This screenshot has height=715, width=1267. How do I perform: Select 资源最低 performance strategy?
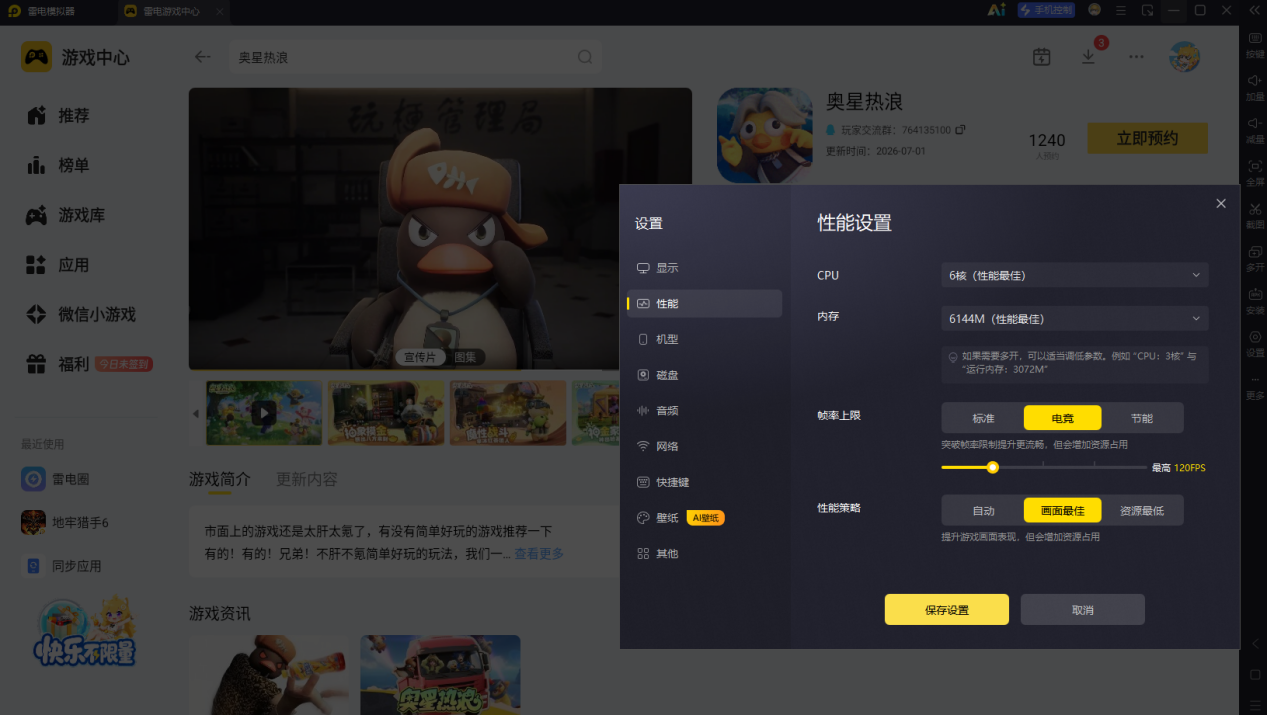pos(1141,510)
